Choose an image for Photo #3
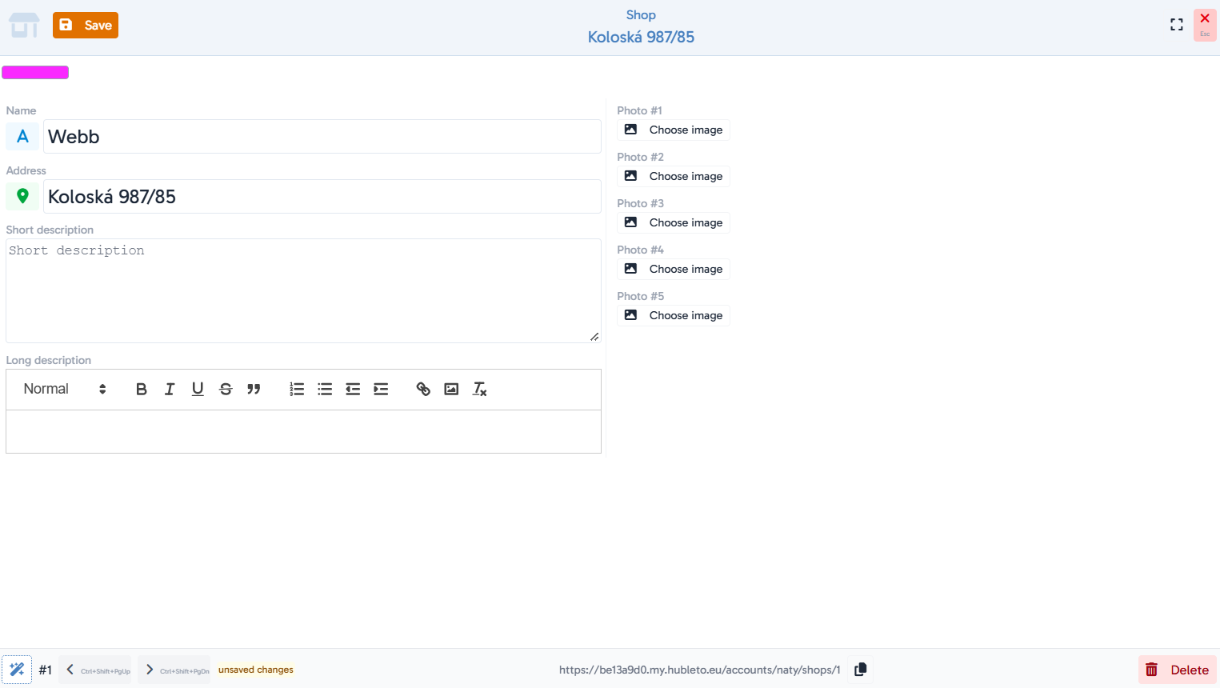This screenshot has height=688, width=1220. click(x=674, y=223)
